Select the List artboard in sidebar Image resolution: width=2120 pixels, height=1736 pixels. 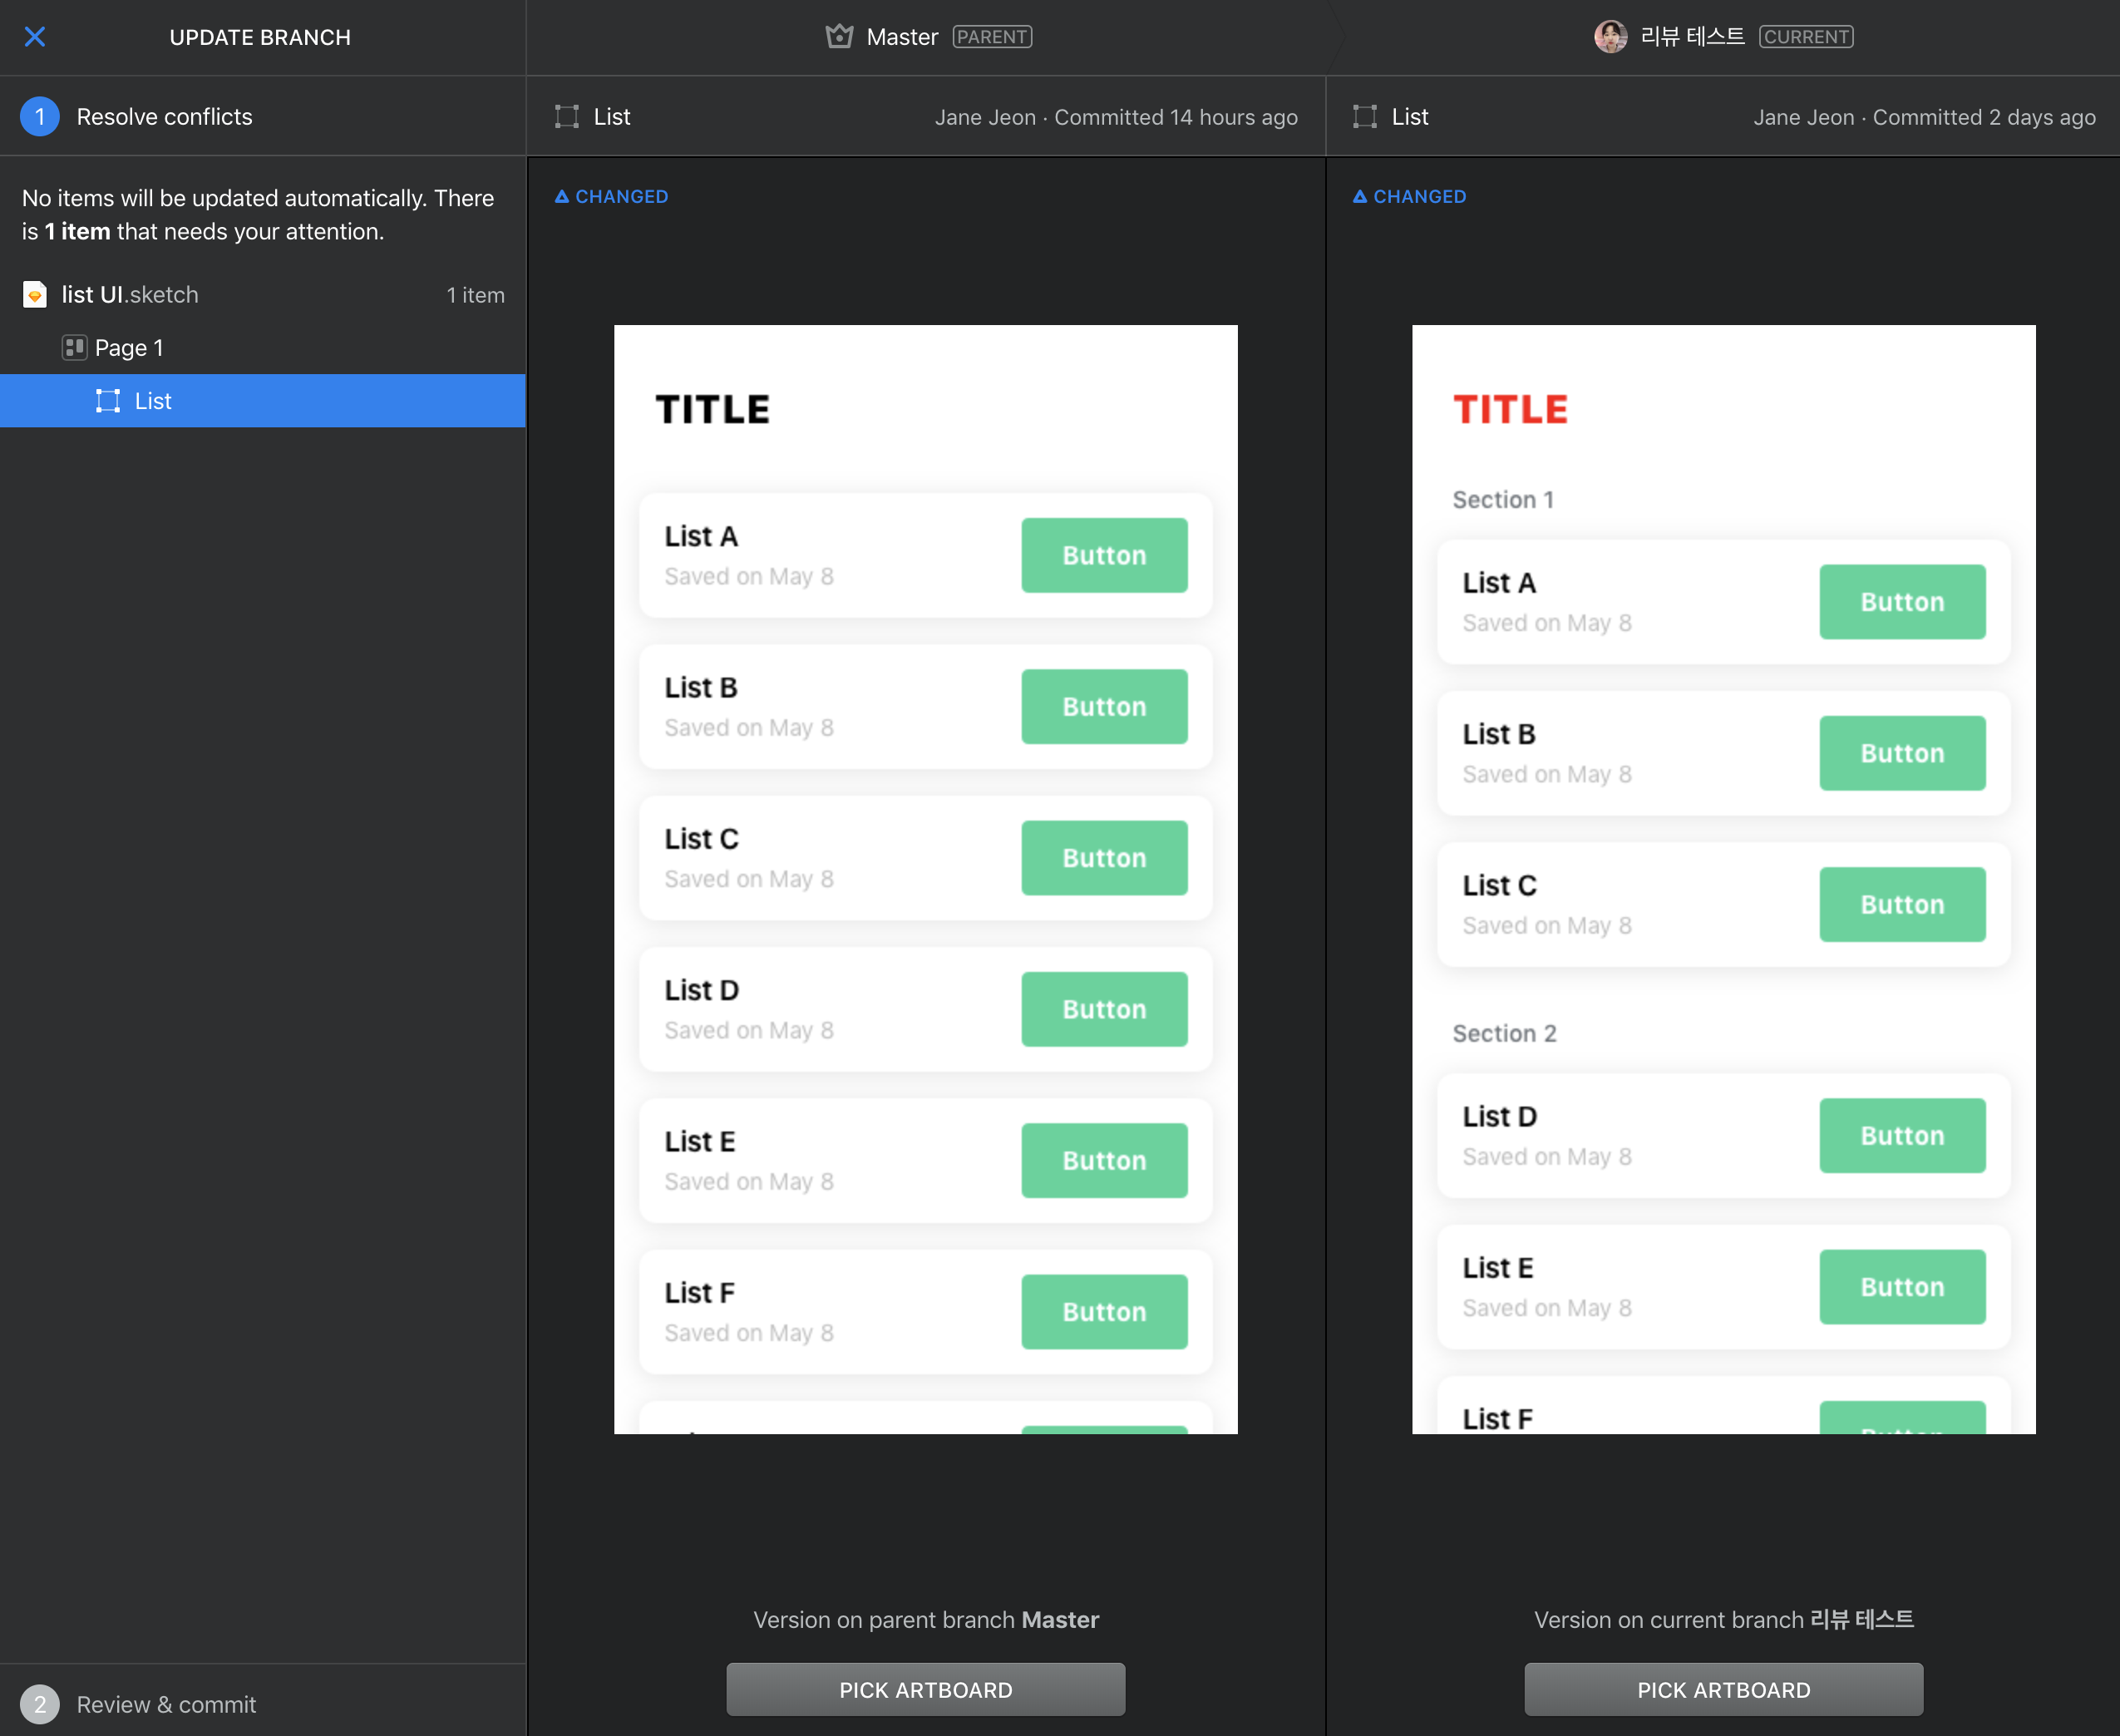[x=153, y=401]
